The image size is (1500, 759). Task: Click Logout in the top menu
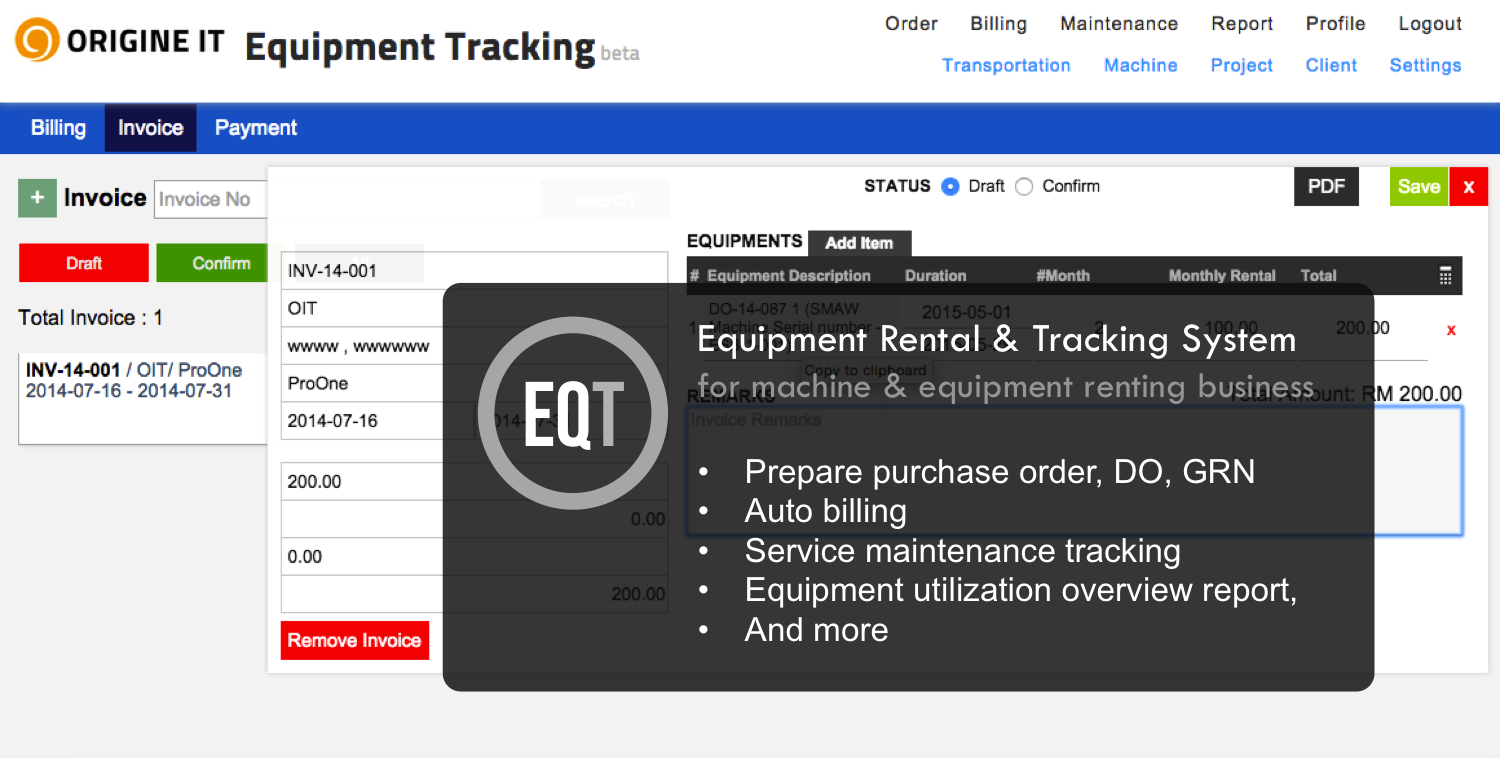[1430, 24]
